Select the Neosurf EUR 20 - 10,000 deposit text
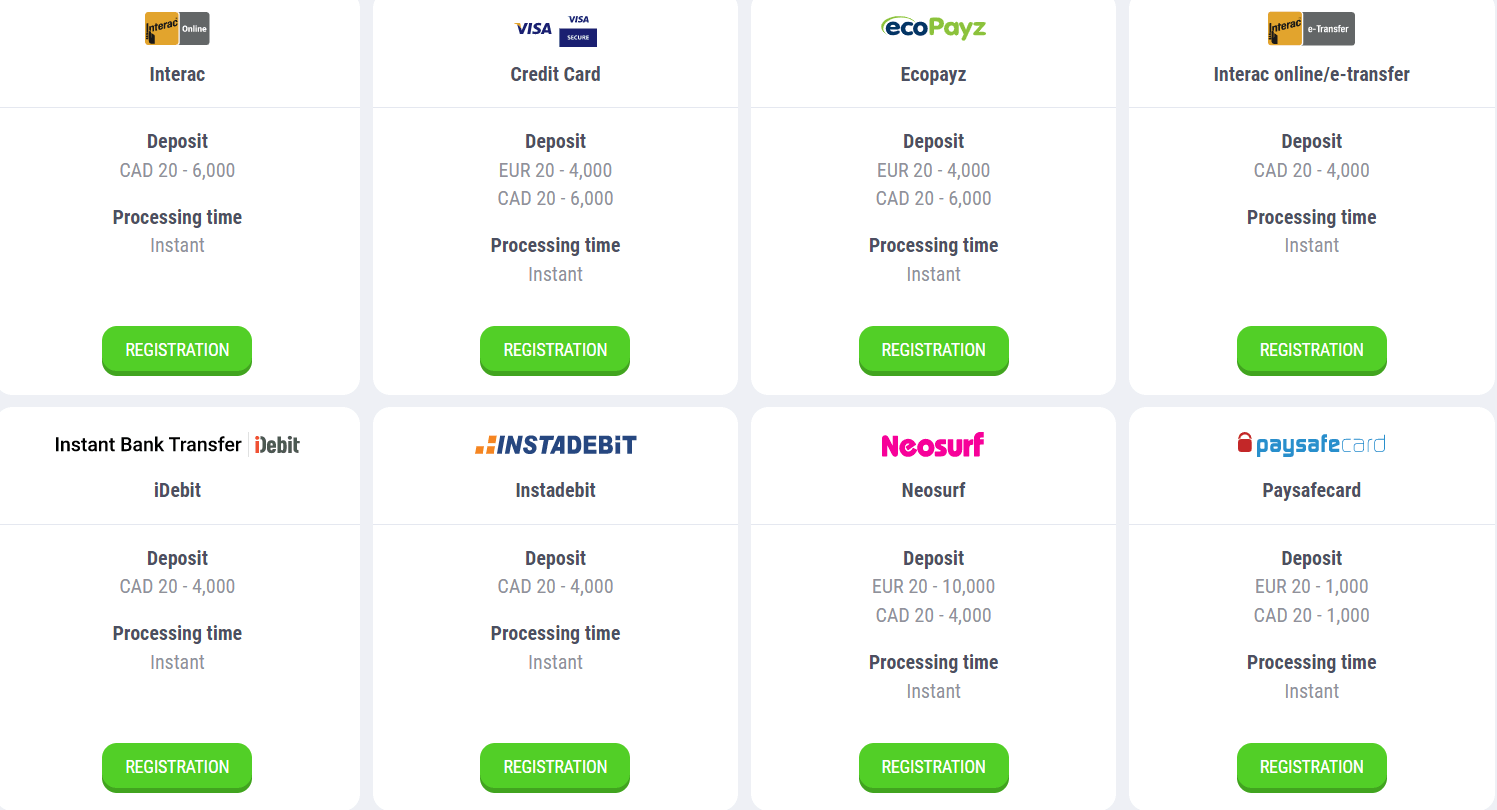 (x=933, y=587)
